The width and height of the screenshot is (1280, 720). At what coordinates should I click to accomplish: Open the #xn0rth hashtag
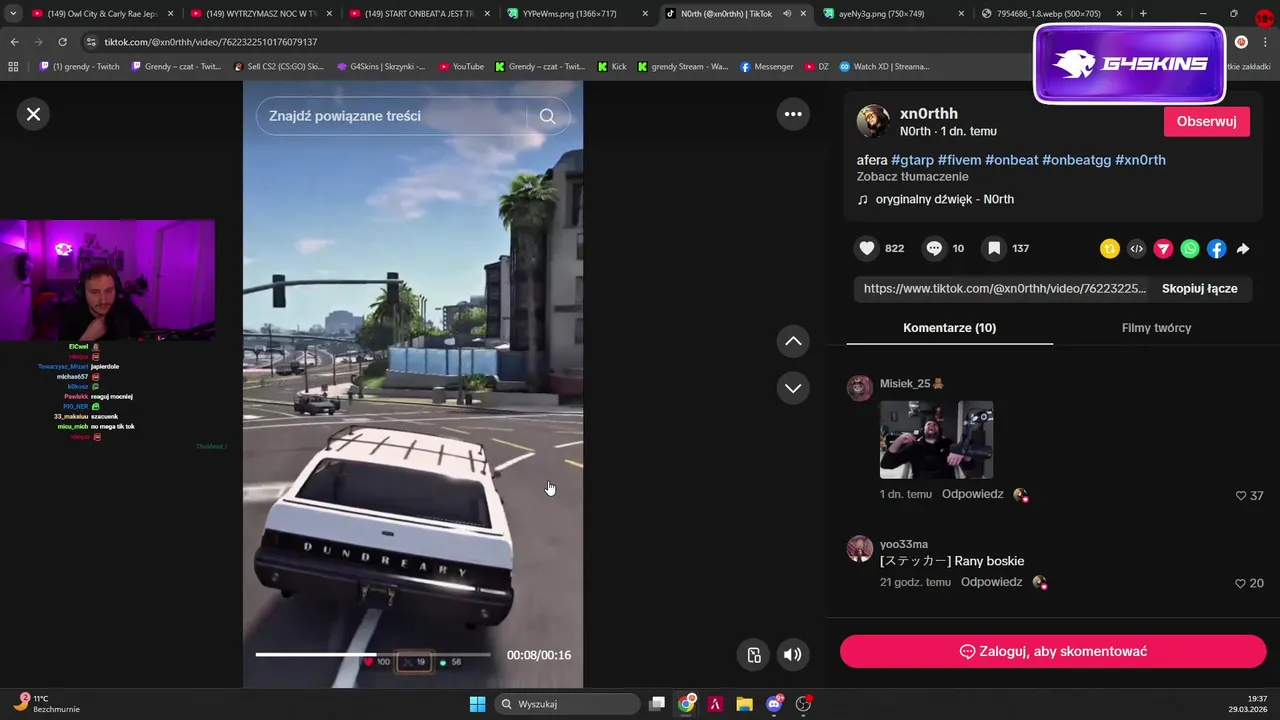1140,160
